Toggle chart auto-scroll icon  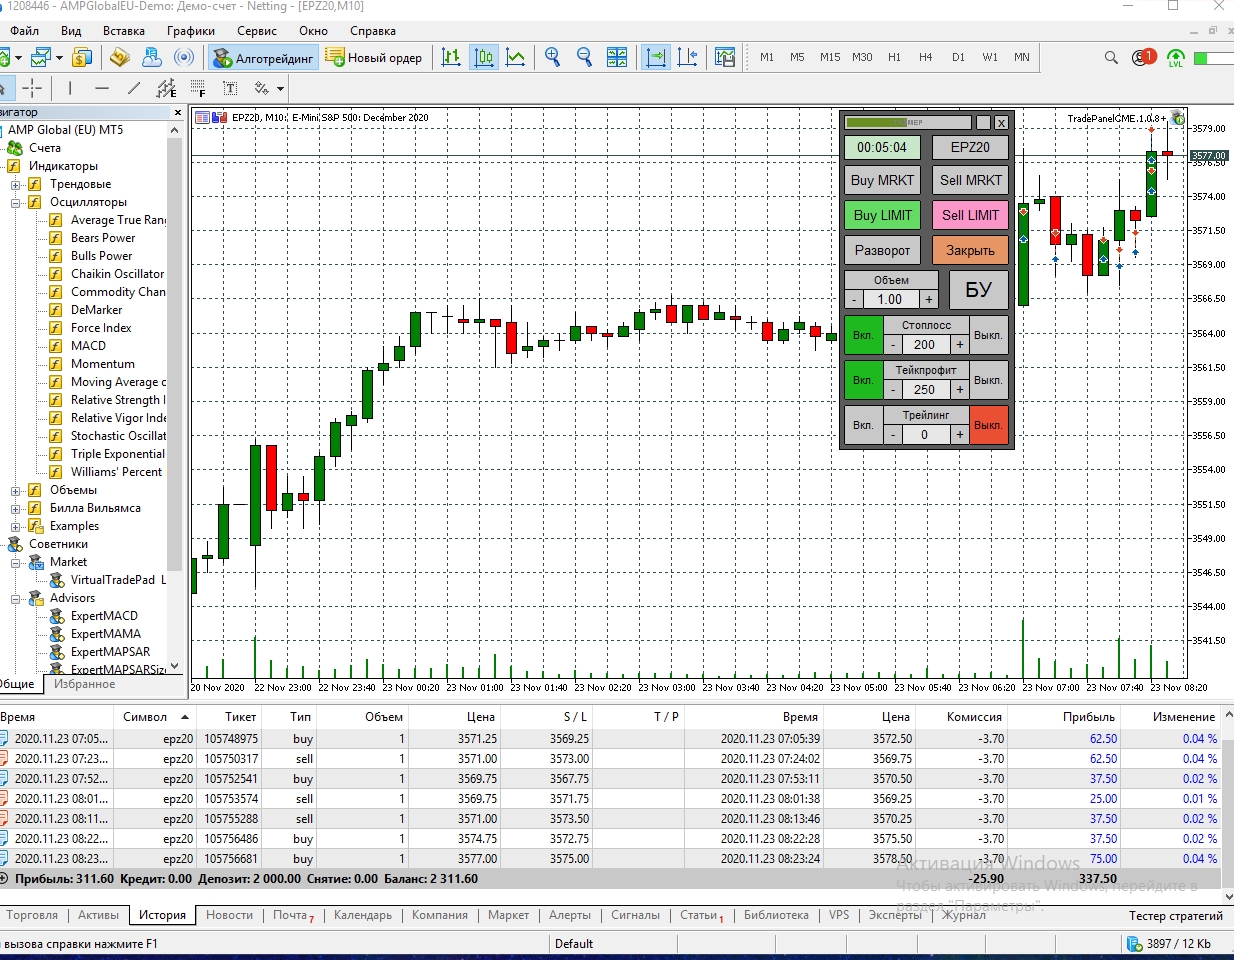pyautogui.click(x=656, y=57)
